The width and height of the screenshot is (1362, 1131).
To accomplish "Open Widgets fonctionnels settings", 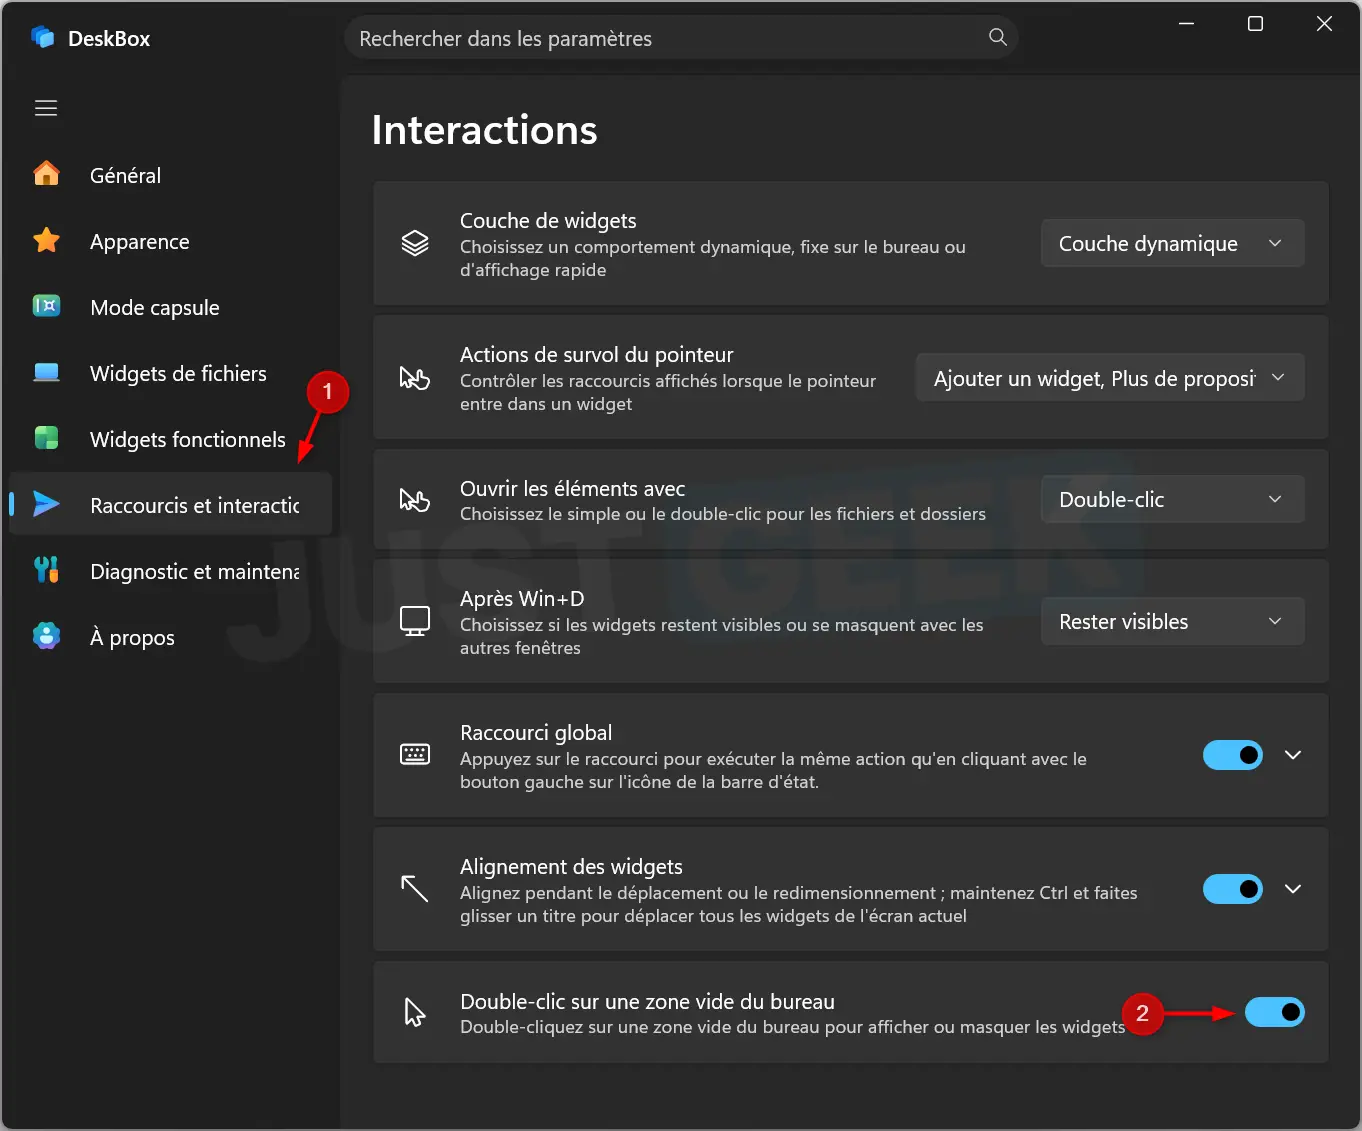I will (x=170, y=439).
